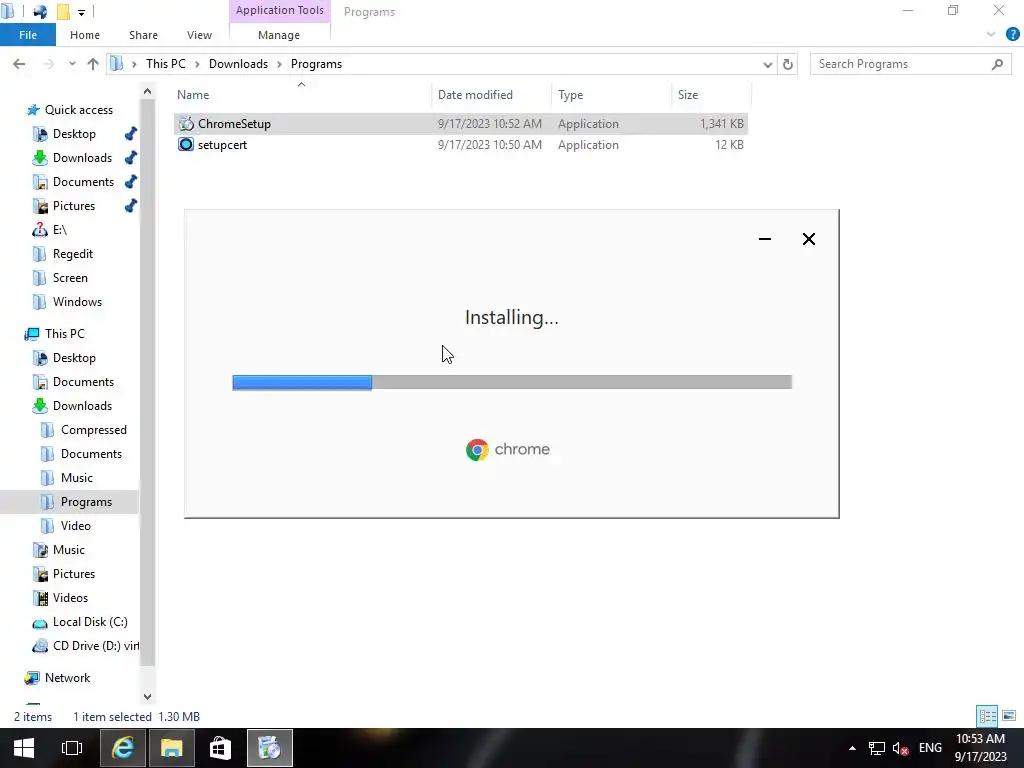This screenshot has height=768, width=1024.
Task: Switch to Details view layout icon
Action: (987, 716)
